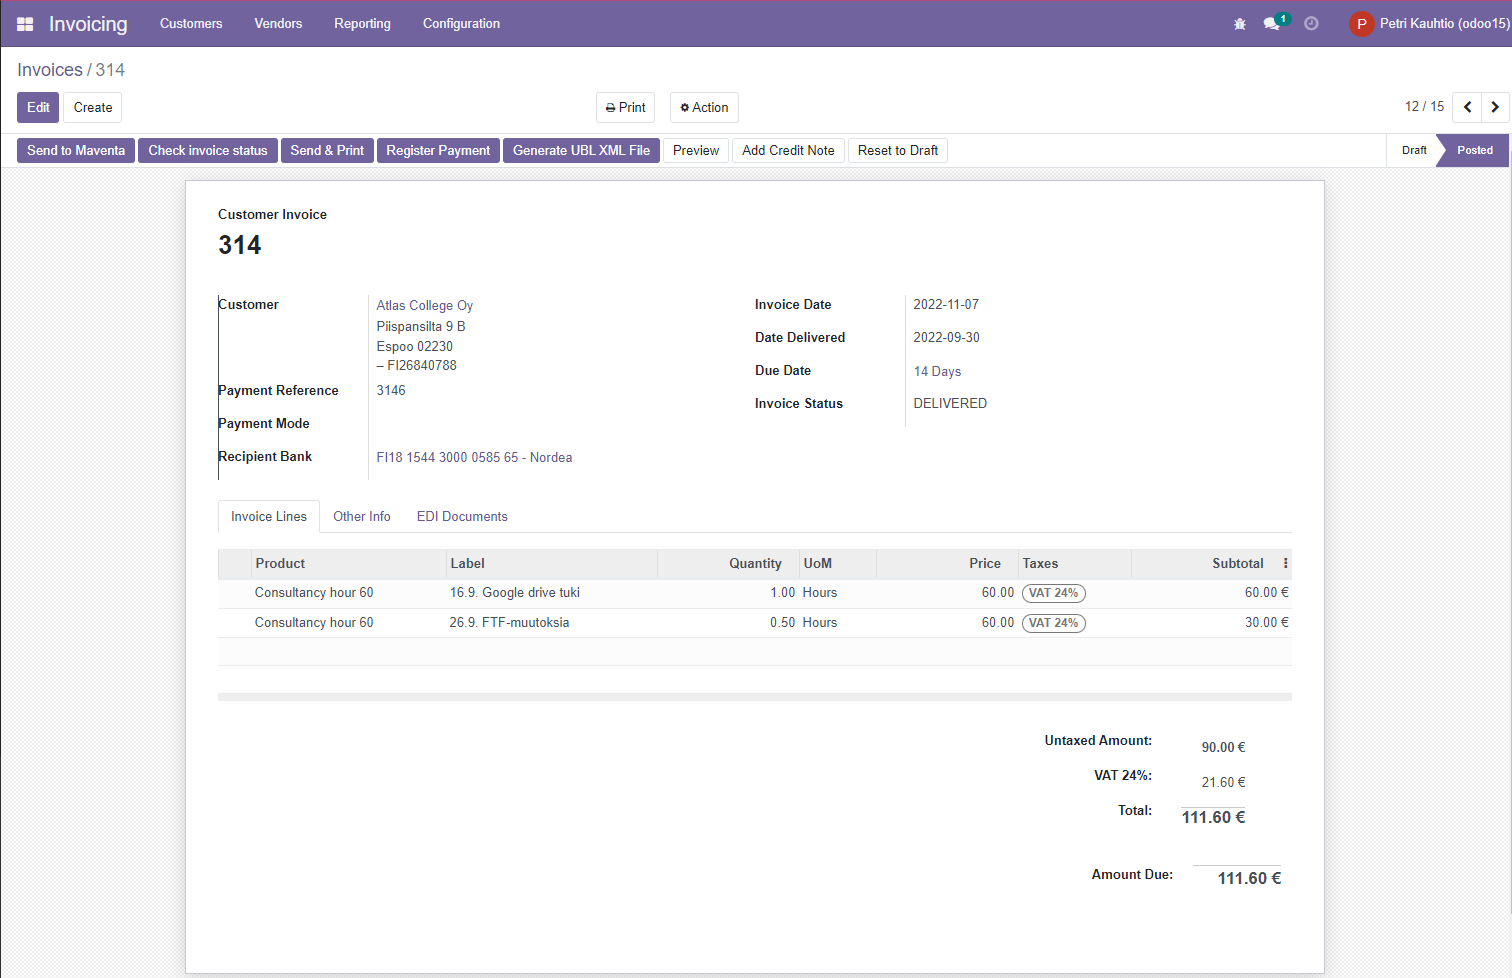Click the Invoicing app title
The height and width of the screenshot is (978, 1512).
(x=88, y=24)
